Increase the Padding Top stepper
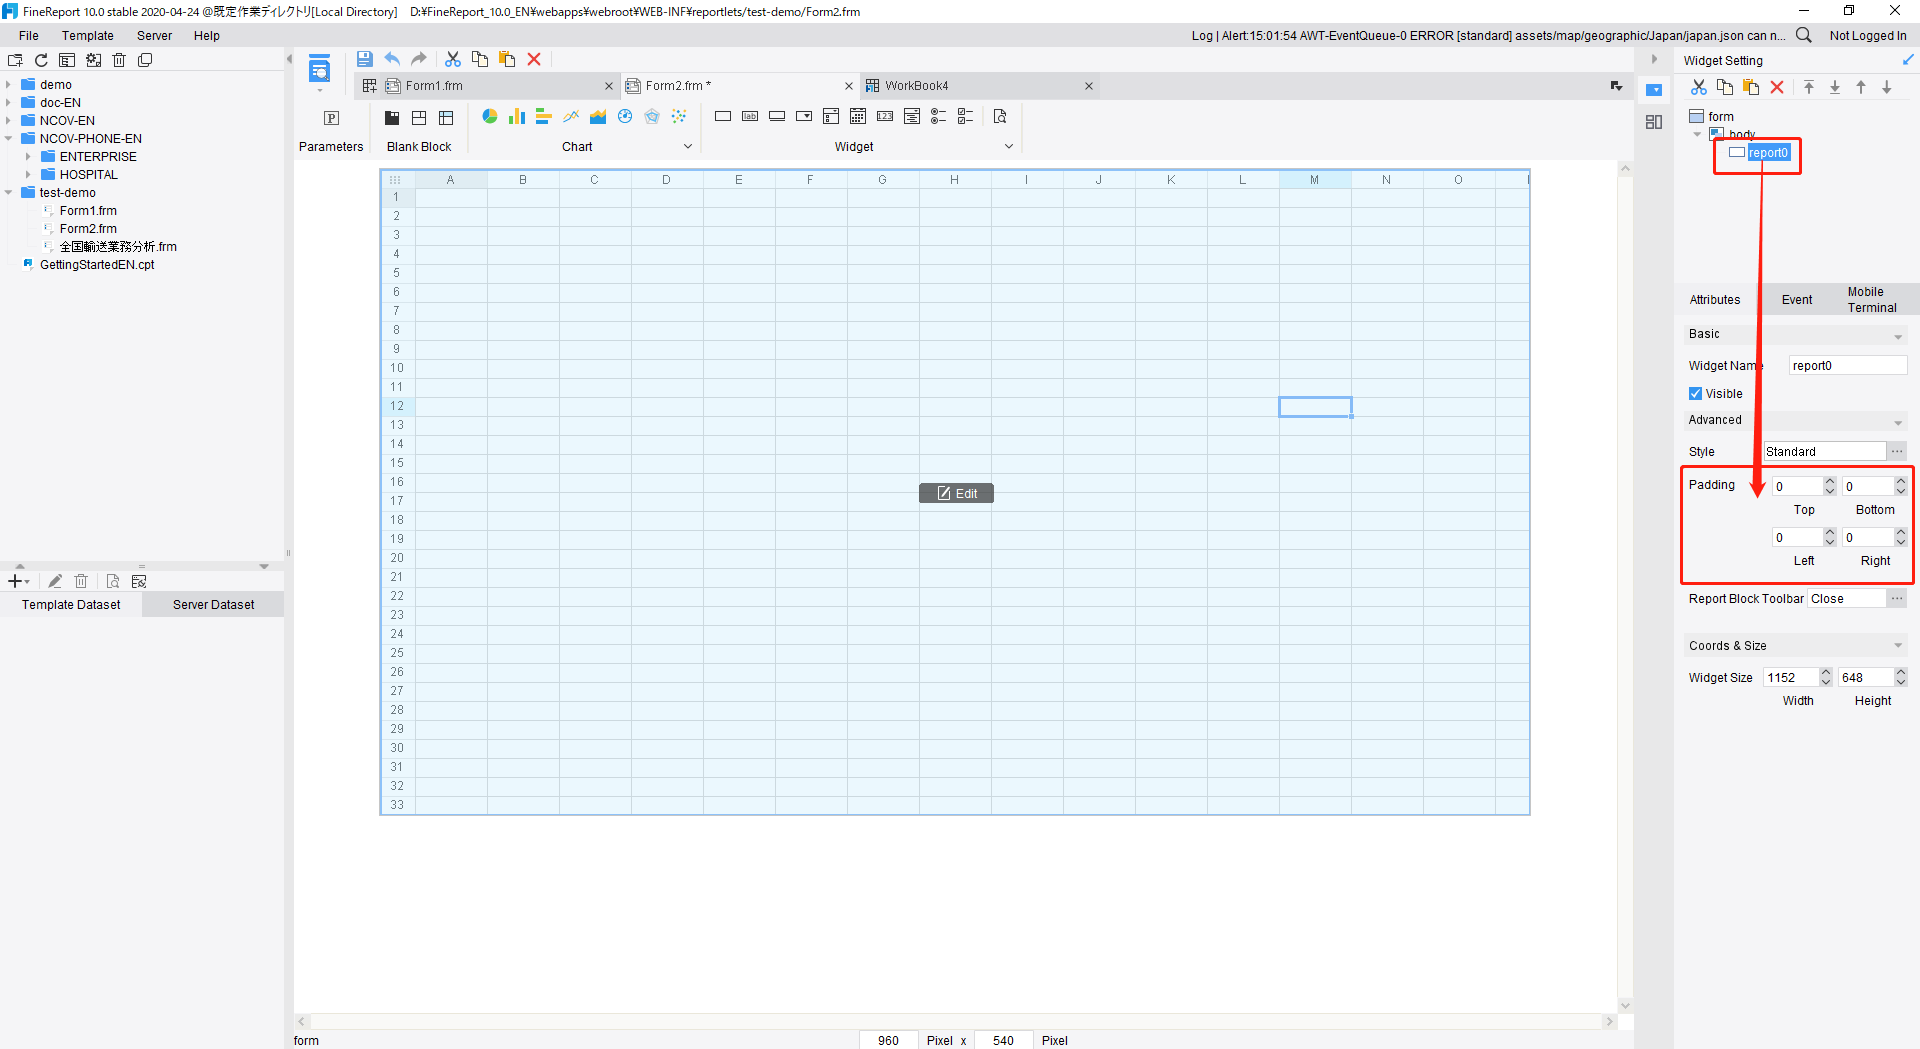 pos(1830,482)
